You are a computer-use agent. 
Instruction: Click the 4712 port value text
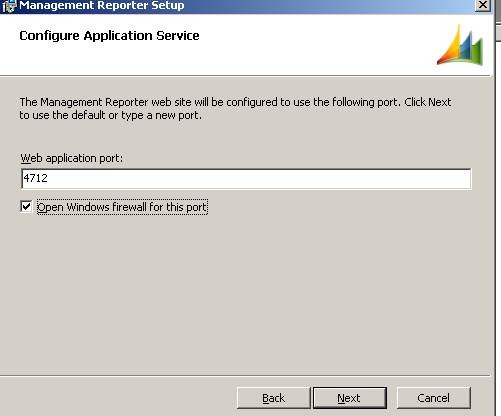[36, 178]
